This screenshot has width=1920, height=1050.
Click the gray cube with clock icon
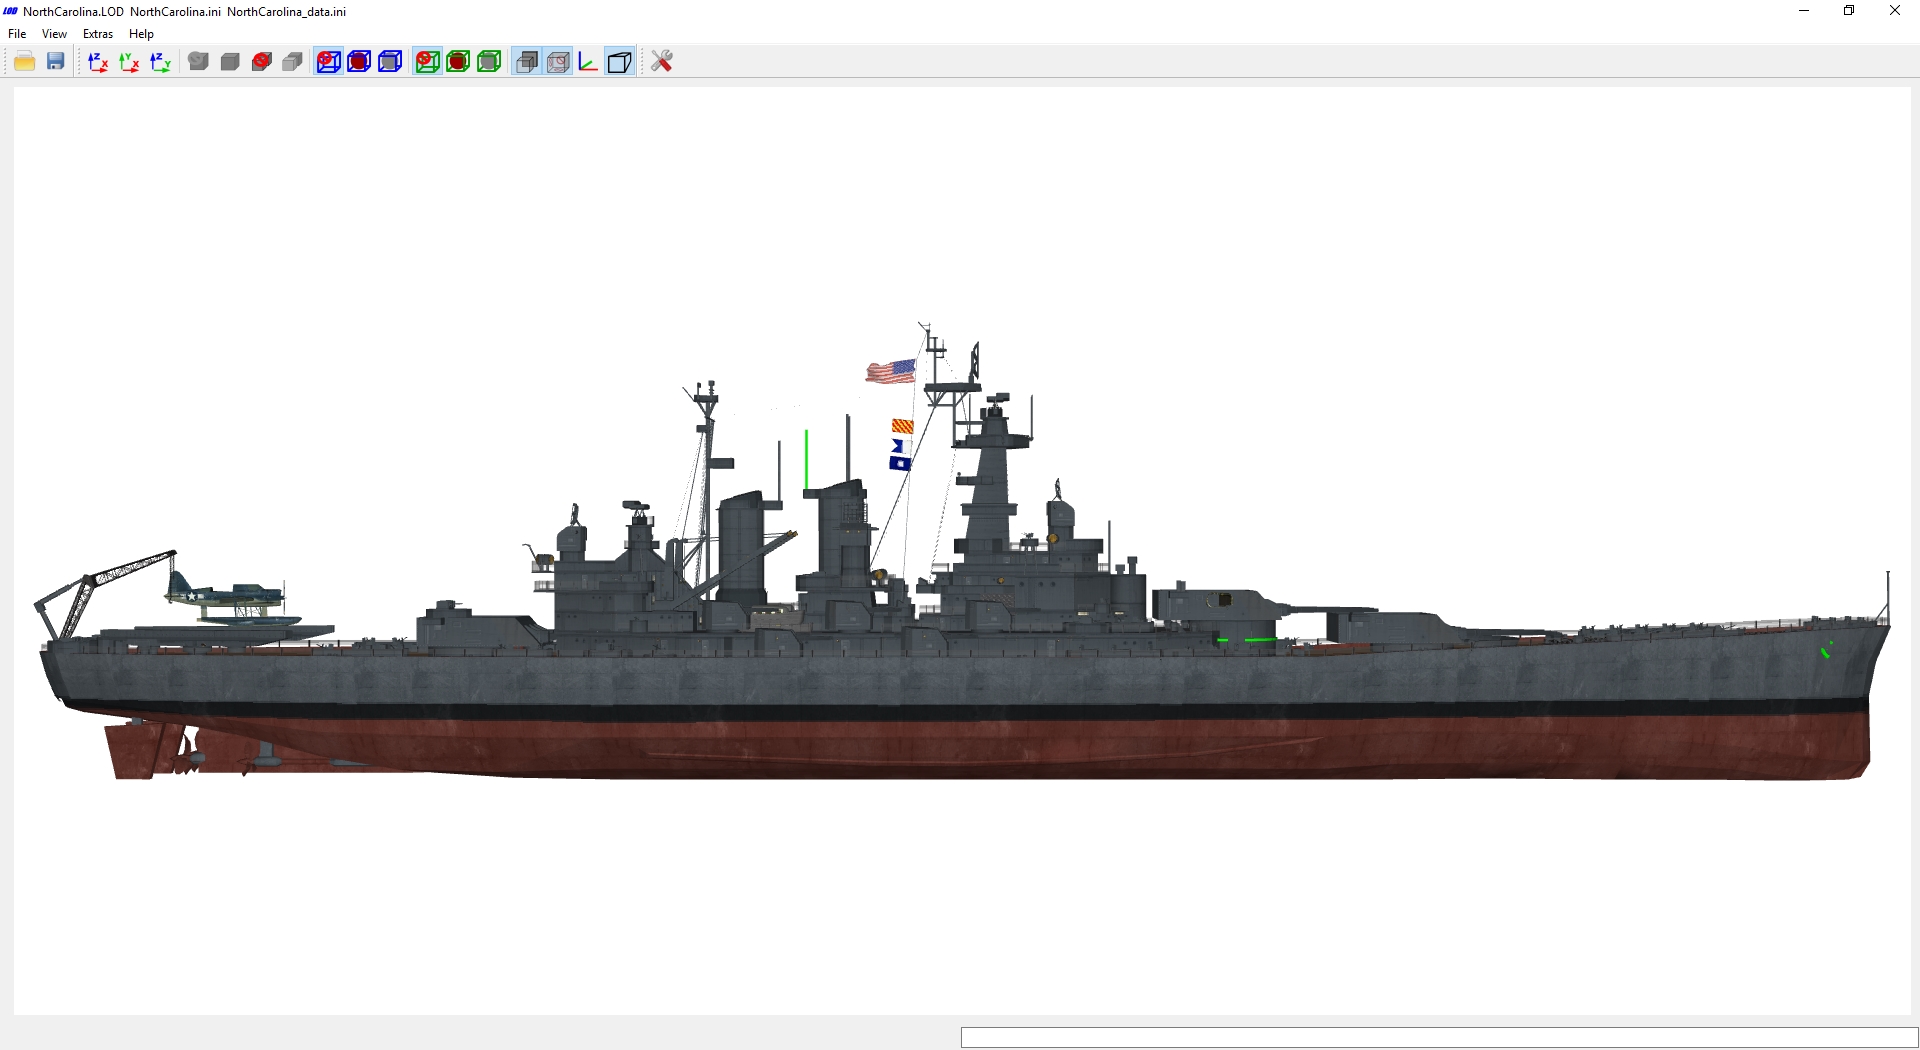click(199, 62)
